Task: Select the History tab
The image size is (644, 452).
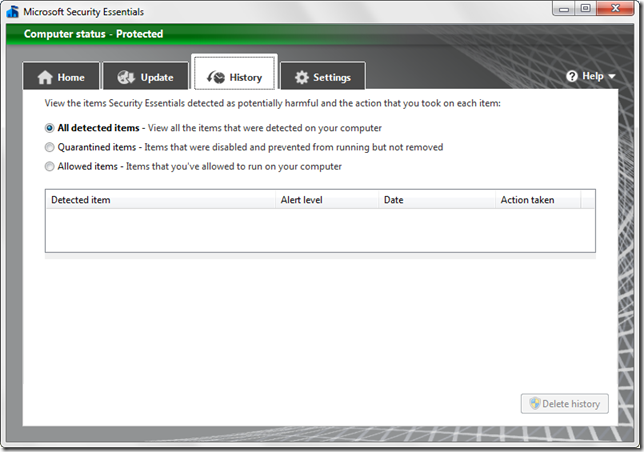Action: 234,73
